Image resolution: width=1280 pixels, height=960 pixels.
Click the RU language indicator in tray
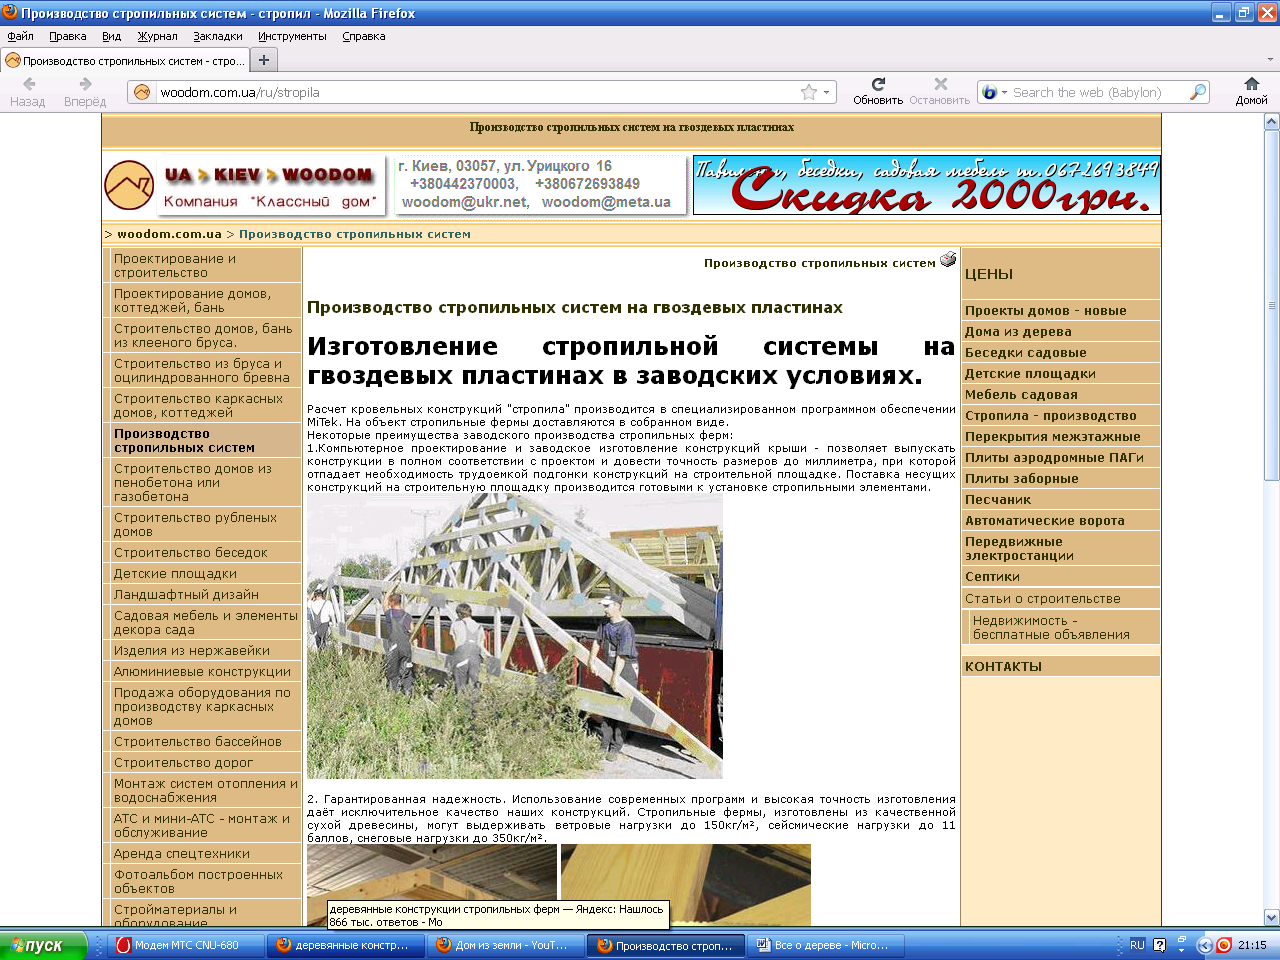(1137, 945)
